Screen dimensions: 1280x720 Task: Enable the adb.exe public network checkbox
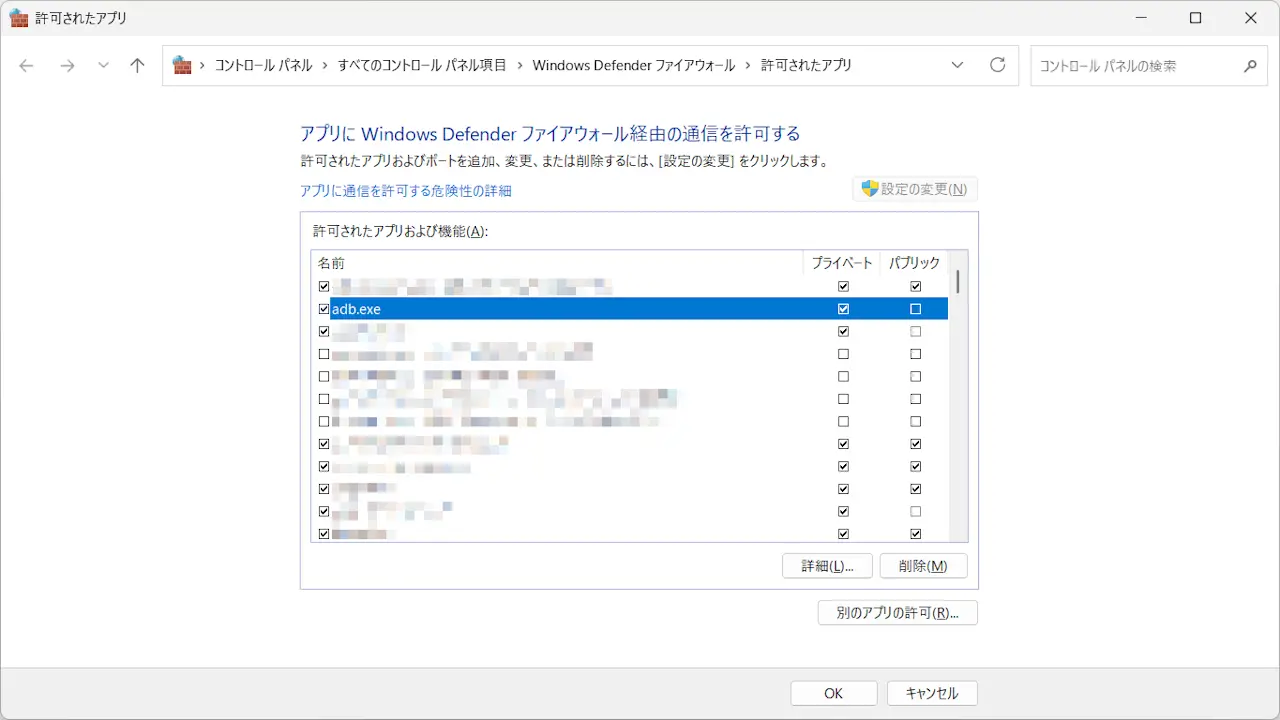point(915,309)
